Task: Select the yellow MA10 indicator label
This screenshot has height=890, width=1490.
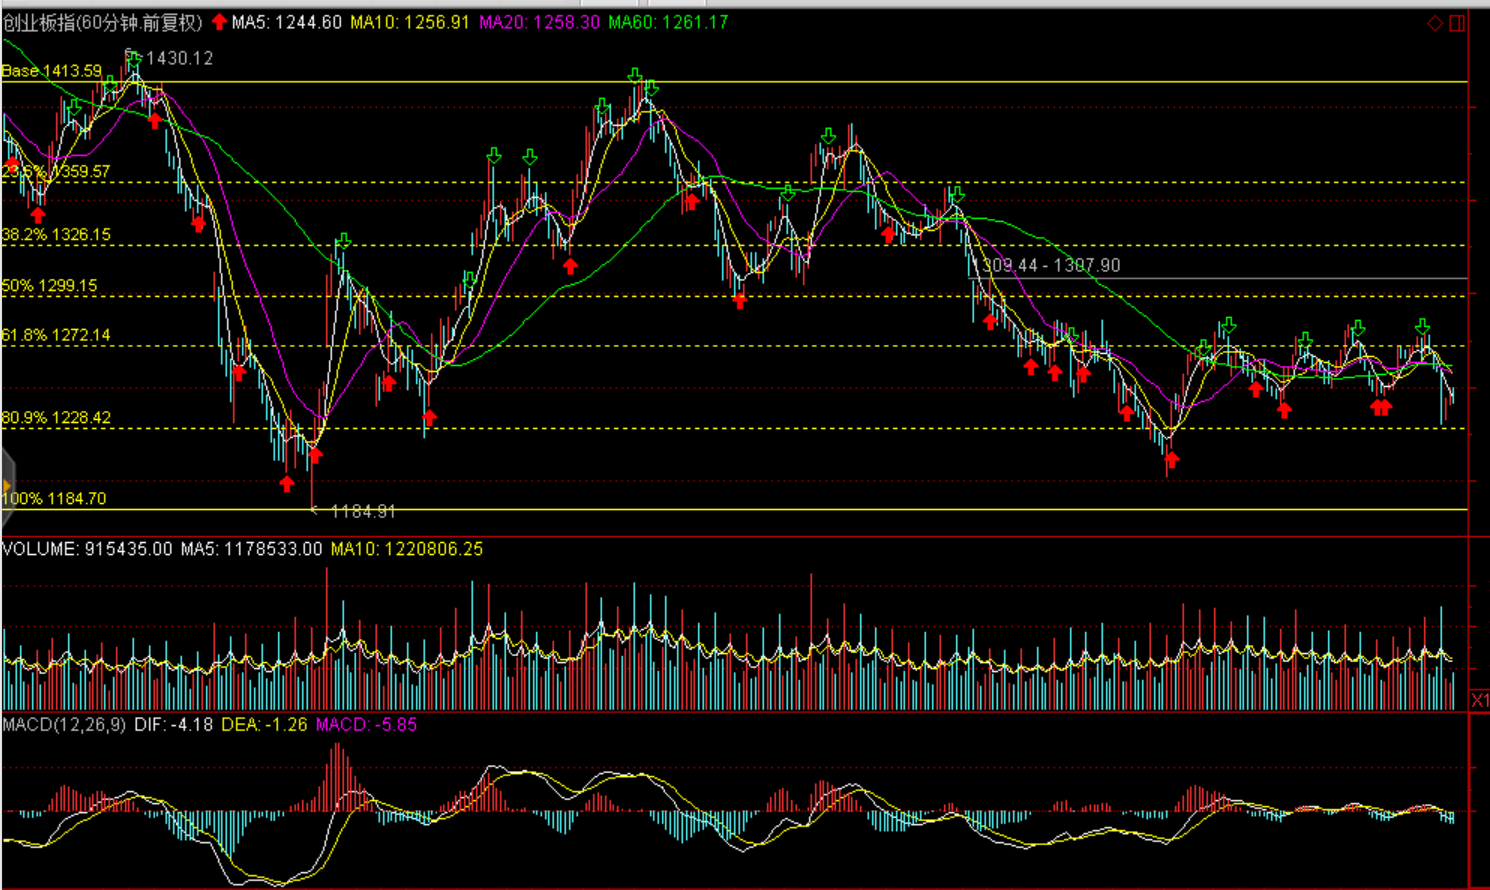Action: [409, 22]
